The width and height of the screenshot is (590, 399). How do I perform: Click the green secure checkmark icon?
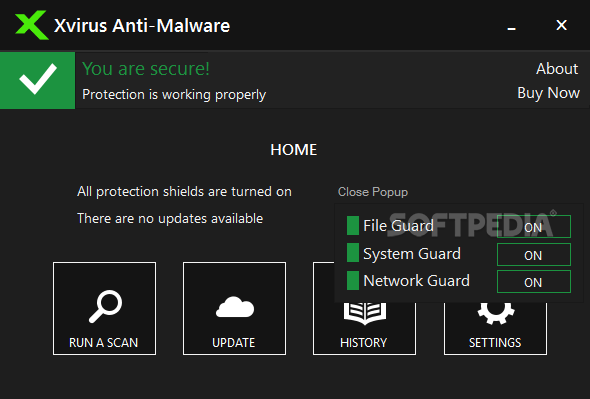coord(38,80)
